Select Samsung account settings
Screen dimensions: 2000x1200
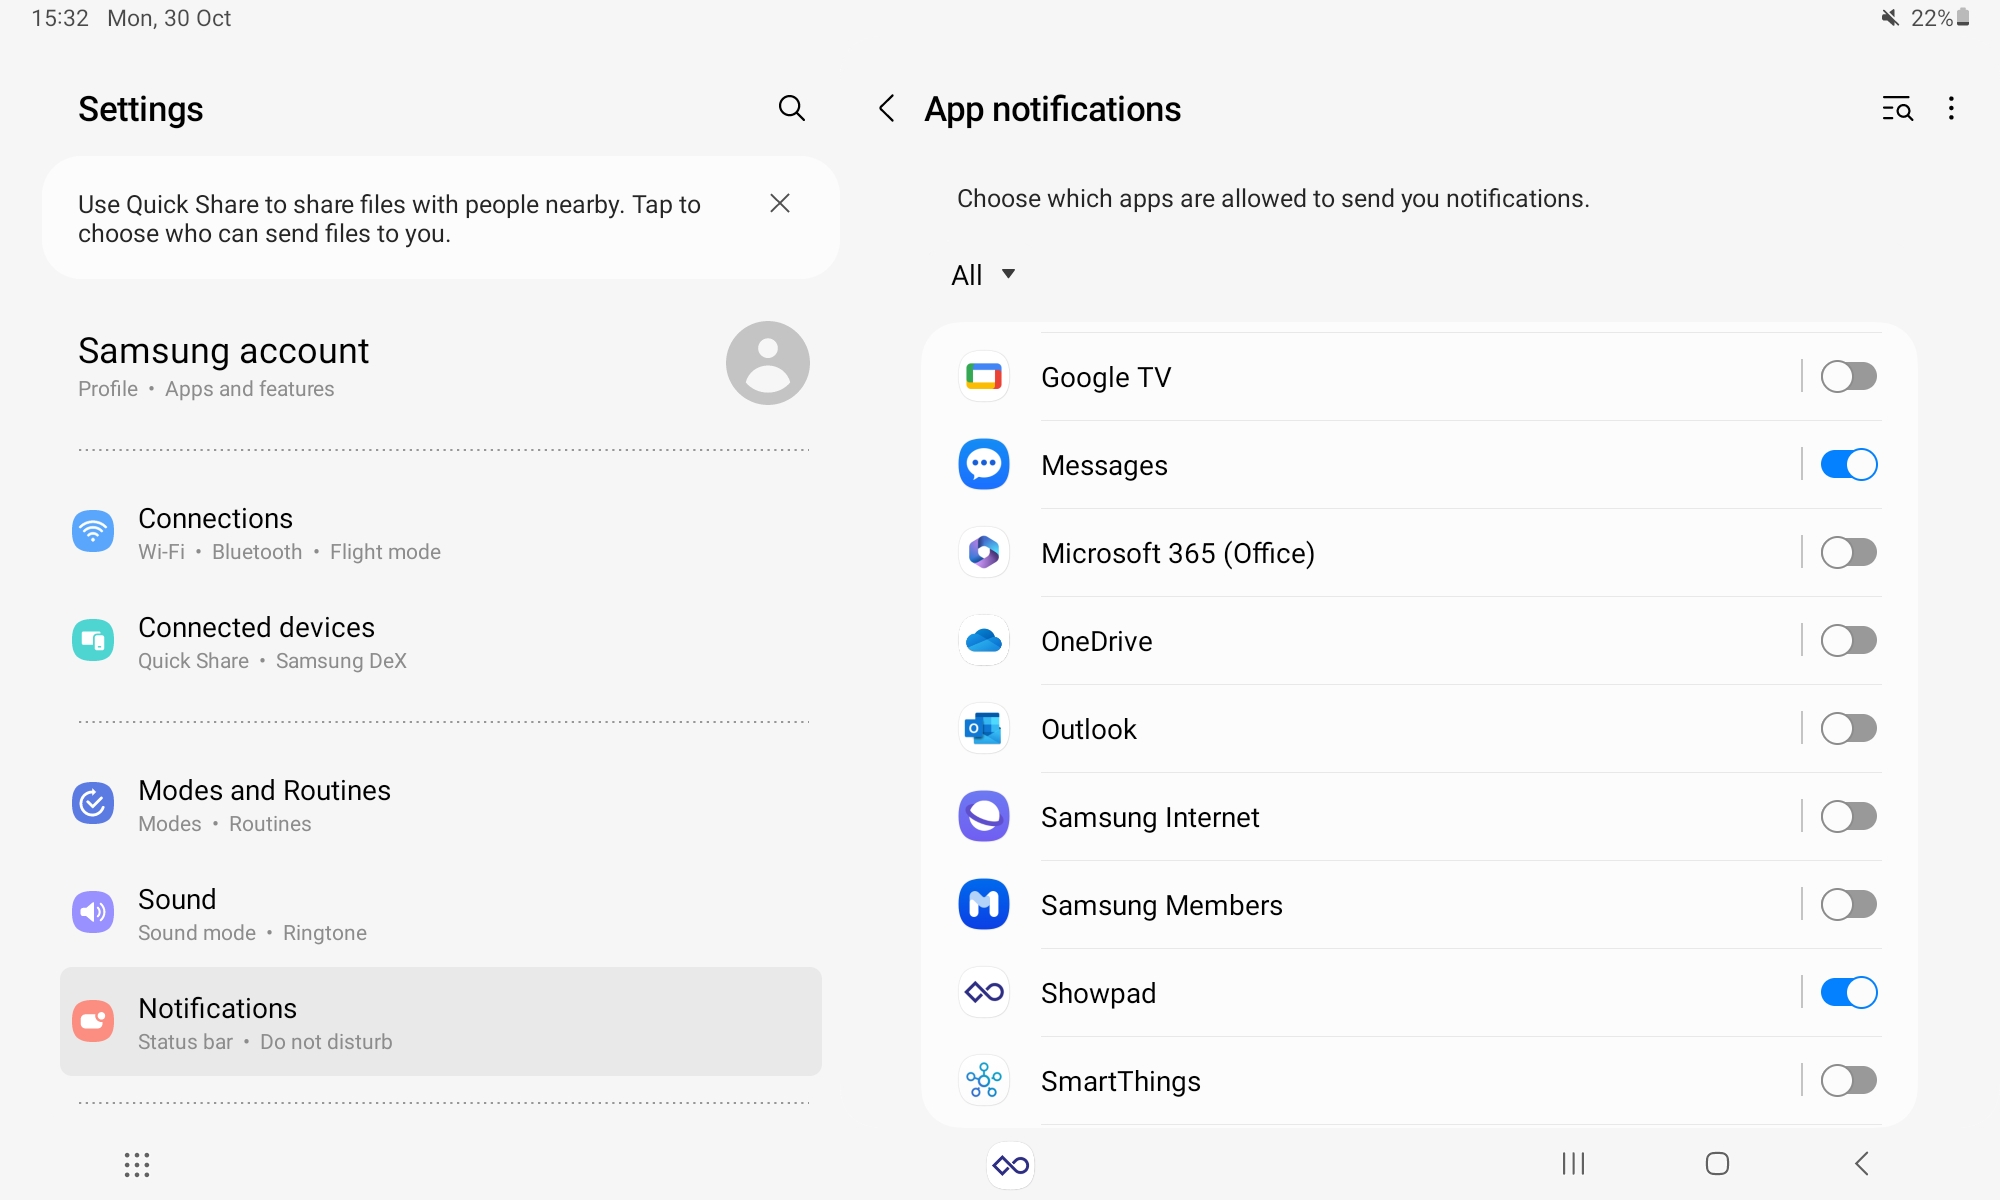223,351
